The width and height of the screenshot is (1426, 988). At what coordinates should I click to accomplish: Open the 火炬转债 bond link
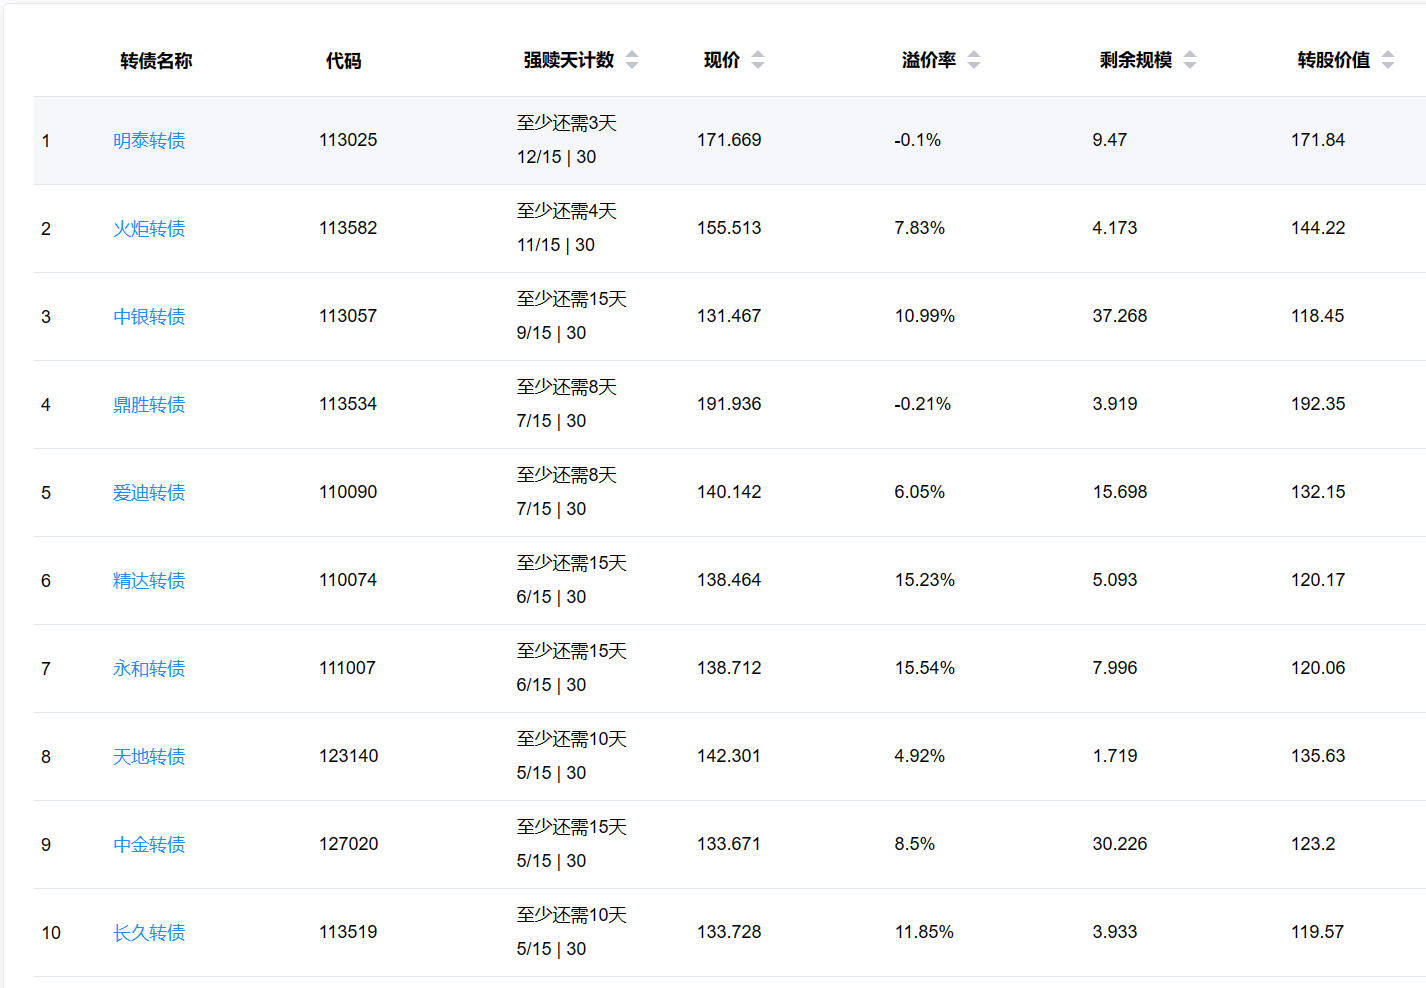click(149, 229)
